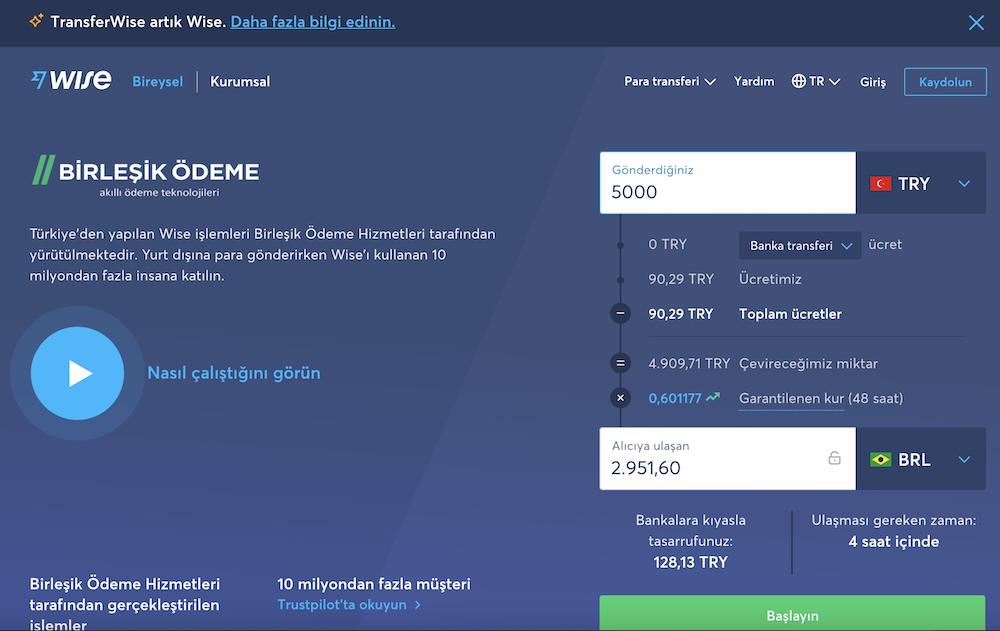Switch to the Bireysel tab
Viewport: 1000px width, 631px height.
point(158,82)
